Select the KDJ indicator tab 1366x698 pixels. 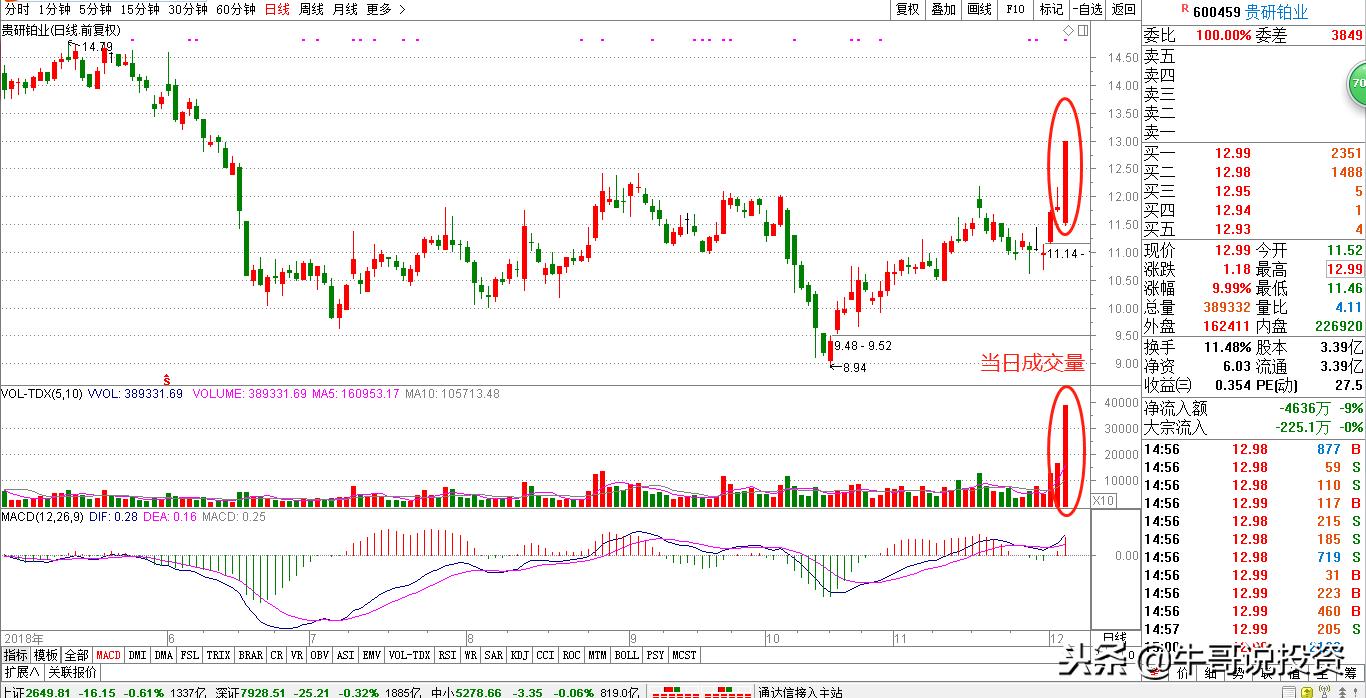(519, 655)
